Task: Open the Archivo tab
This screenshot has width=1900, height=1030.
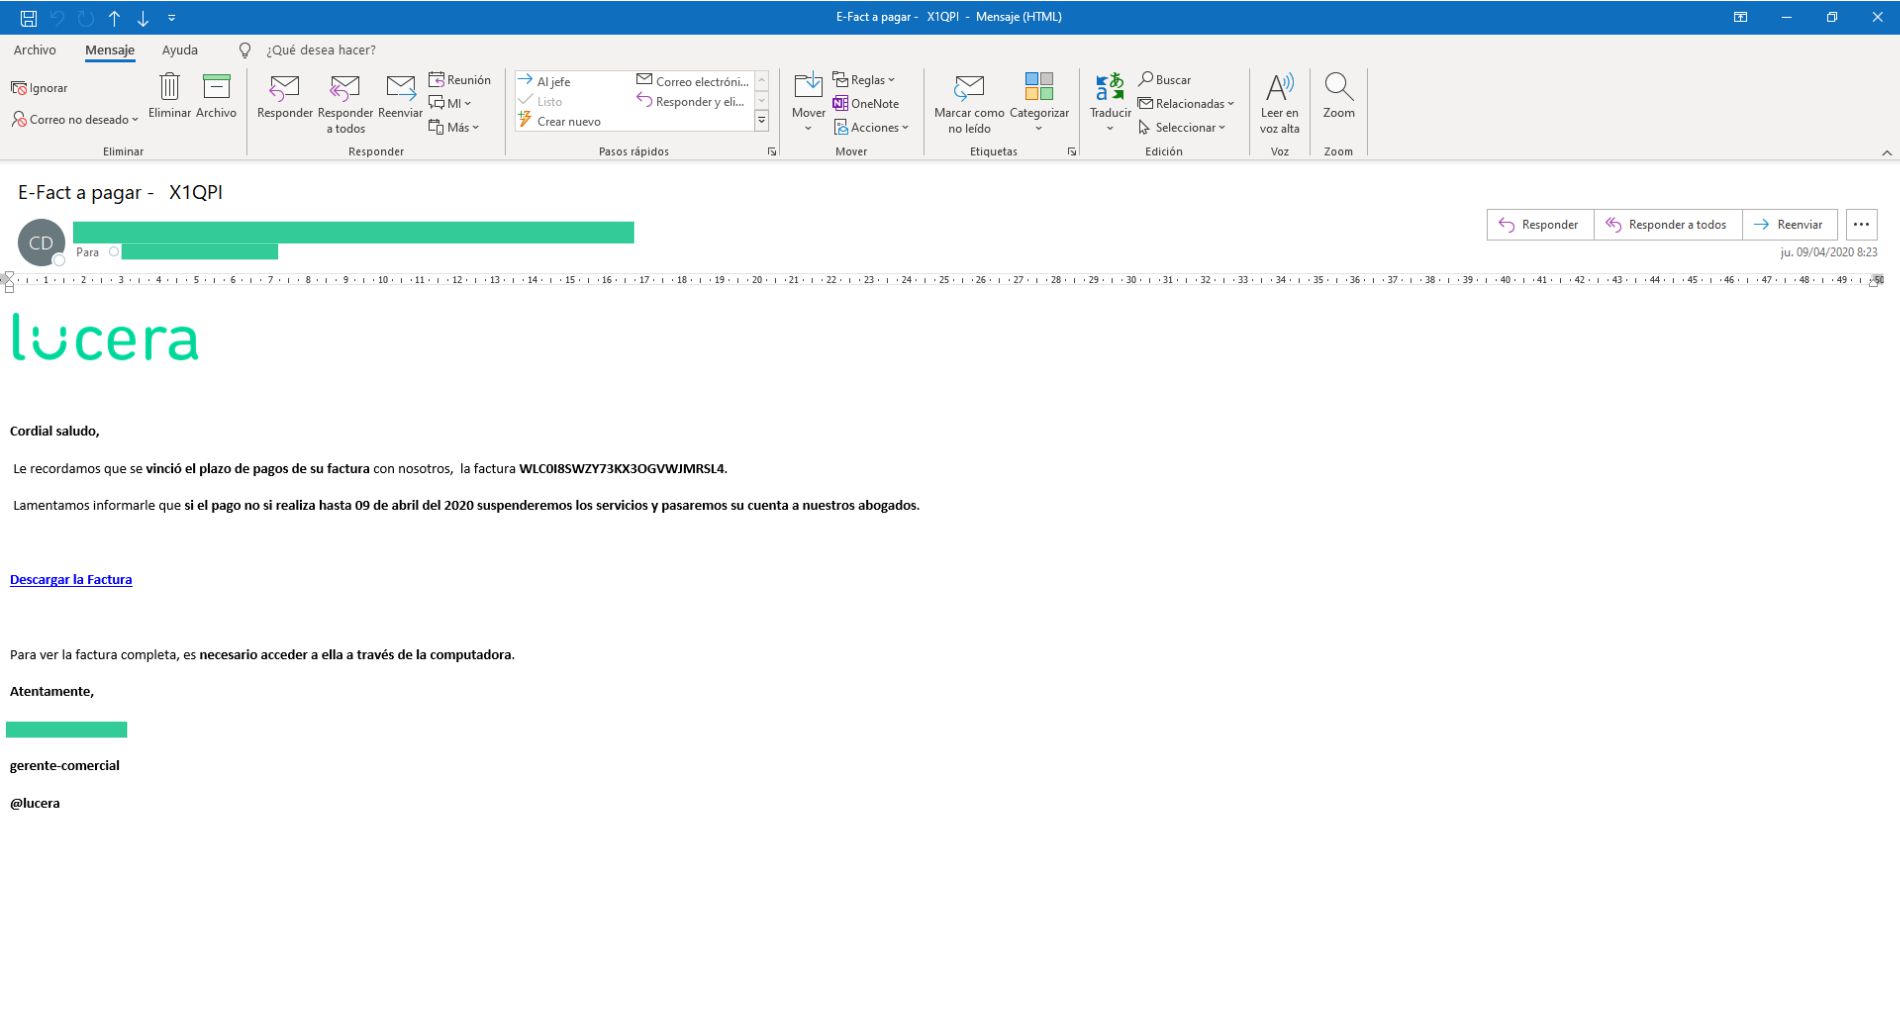Action: click(x=35, y=50)
